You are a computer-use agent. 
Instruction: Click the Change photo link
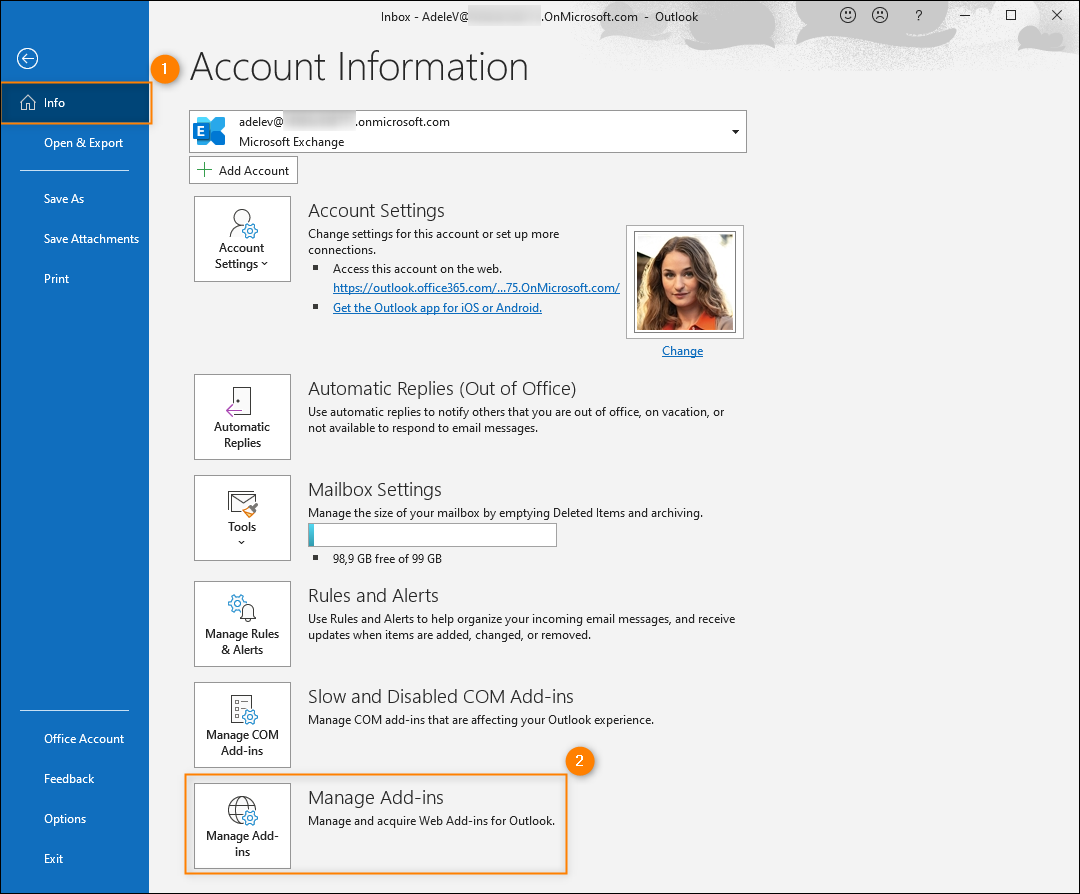[x=682, y=351]
